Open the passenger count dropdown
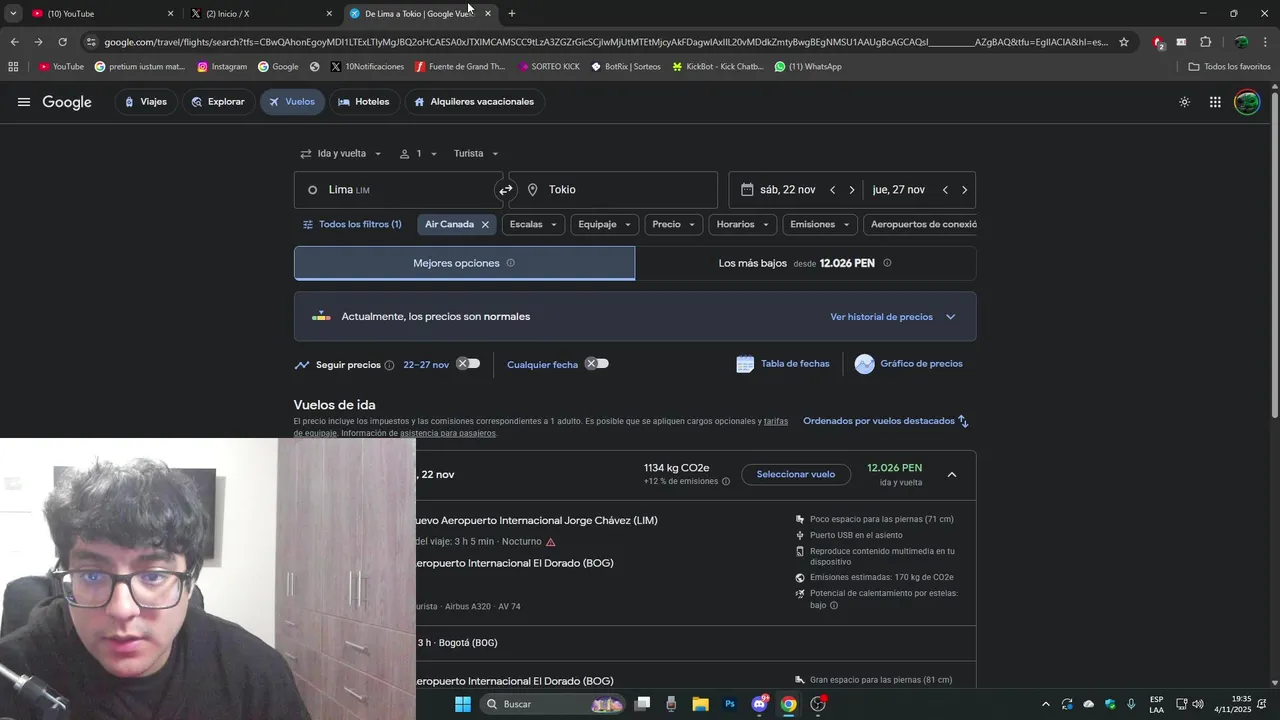 click(418, 154)
